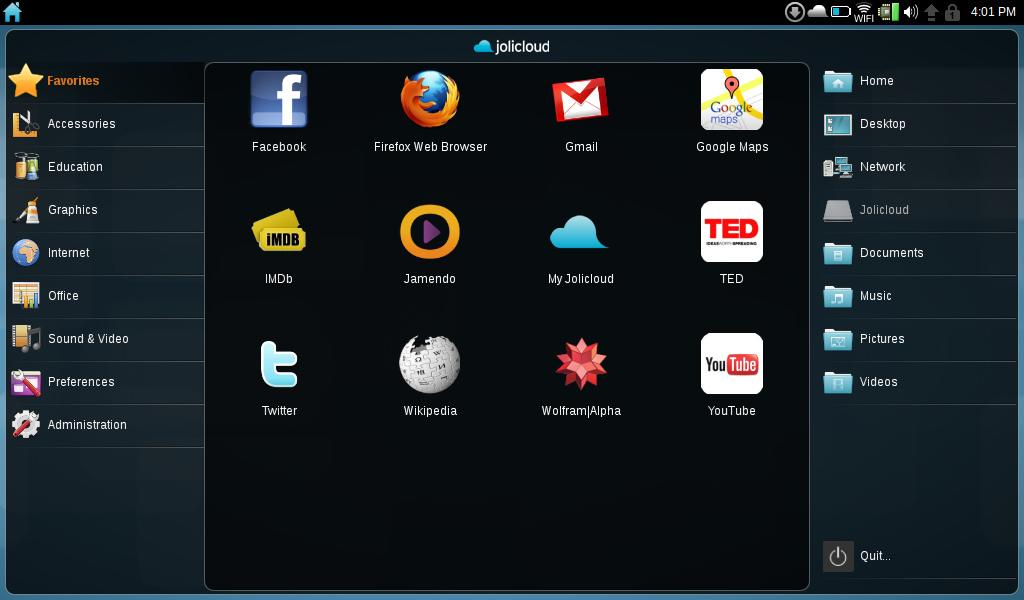Screen dimensions: 1024x600
Task: Show the Graphics category
Action: tap(106, 210)
